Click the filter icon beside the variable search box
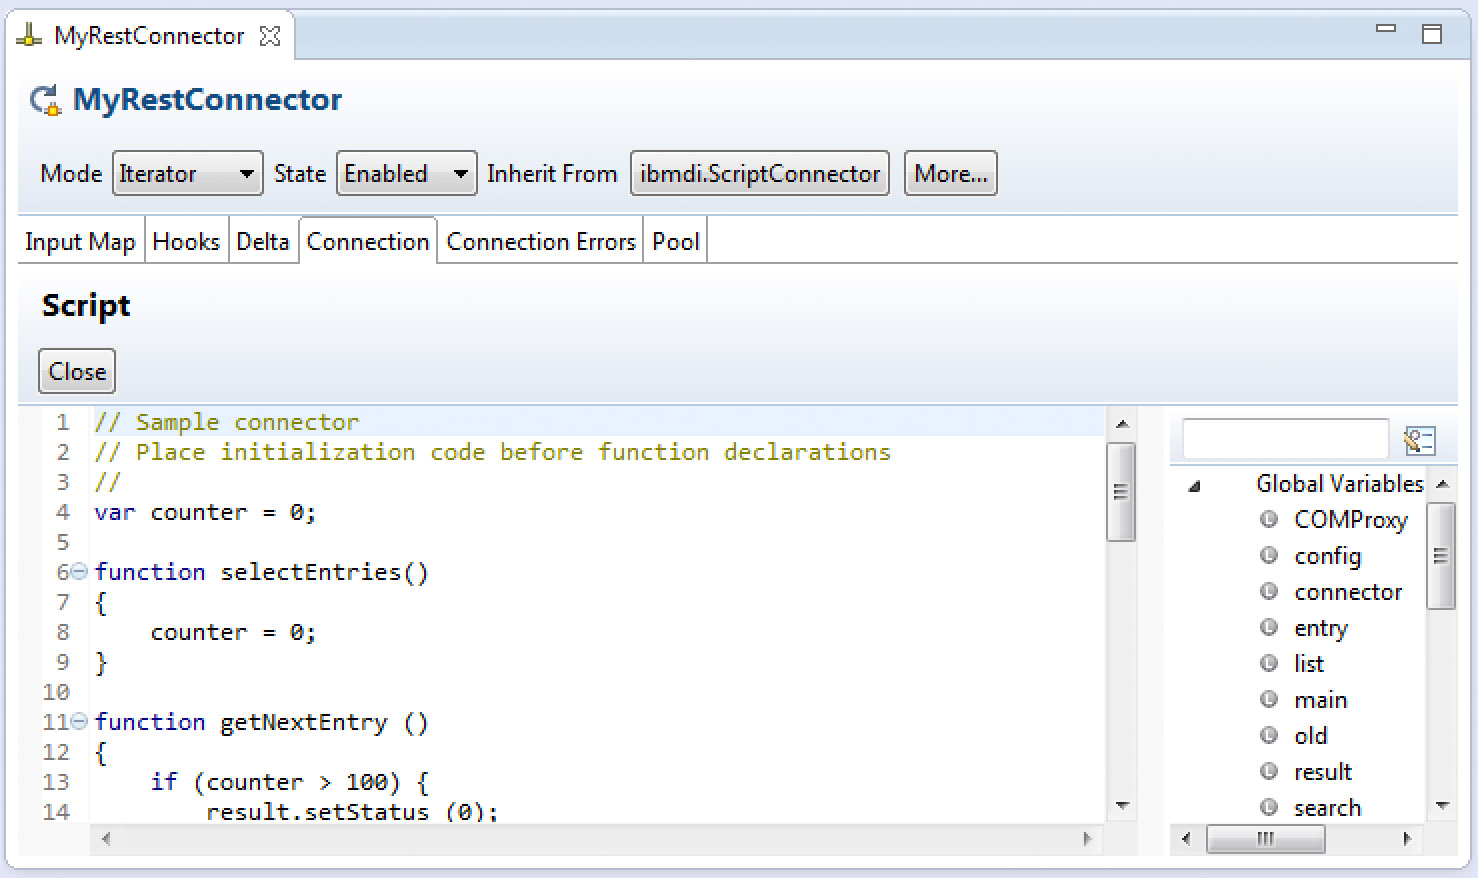1478x878 pixels. (1419, 439)
